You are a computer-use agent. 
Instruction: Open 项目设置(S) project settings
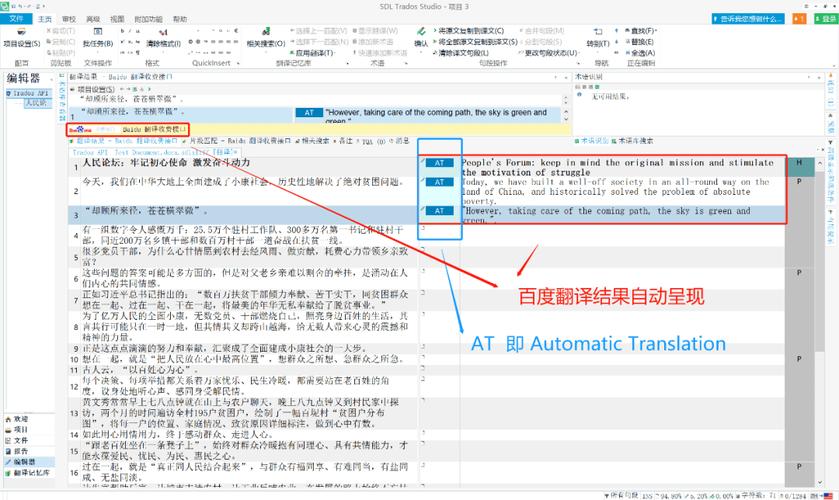(21, 39)
